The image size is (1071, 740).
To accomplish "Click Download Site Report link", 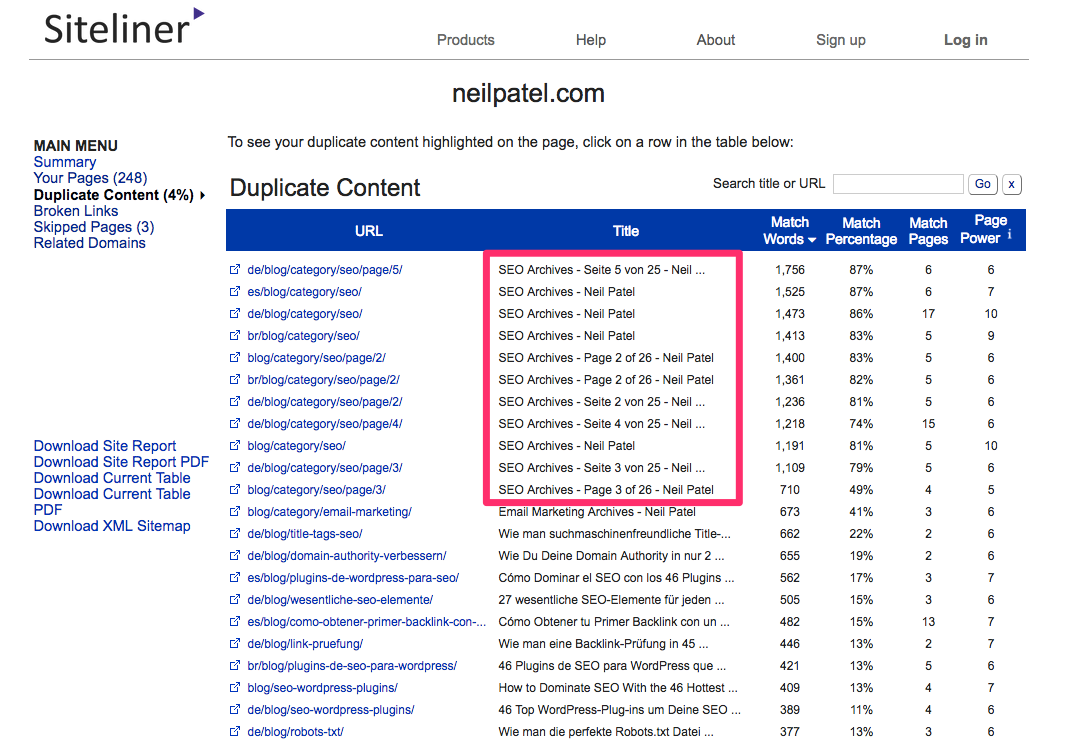I will coord(105,446).
